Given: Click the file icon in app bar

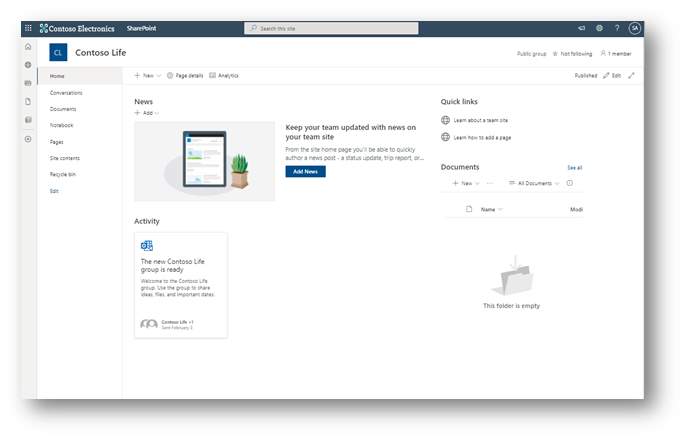Looking at the screenshot, I should click(x=28, y=102).
